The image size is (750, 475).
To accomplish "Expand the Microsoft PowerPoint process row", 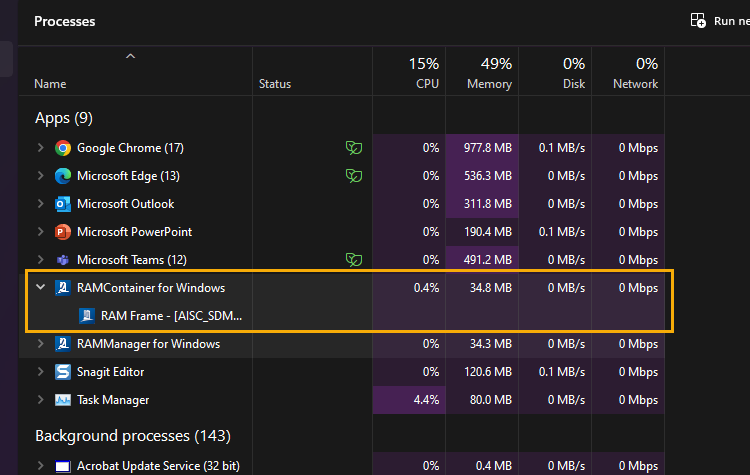I will tap(41, 232).
